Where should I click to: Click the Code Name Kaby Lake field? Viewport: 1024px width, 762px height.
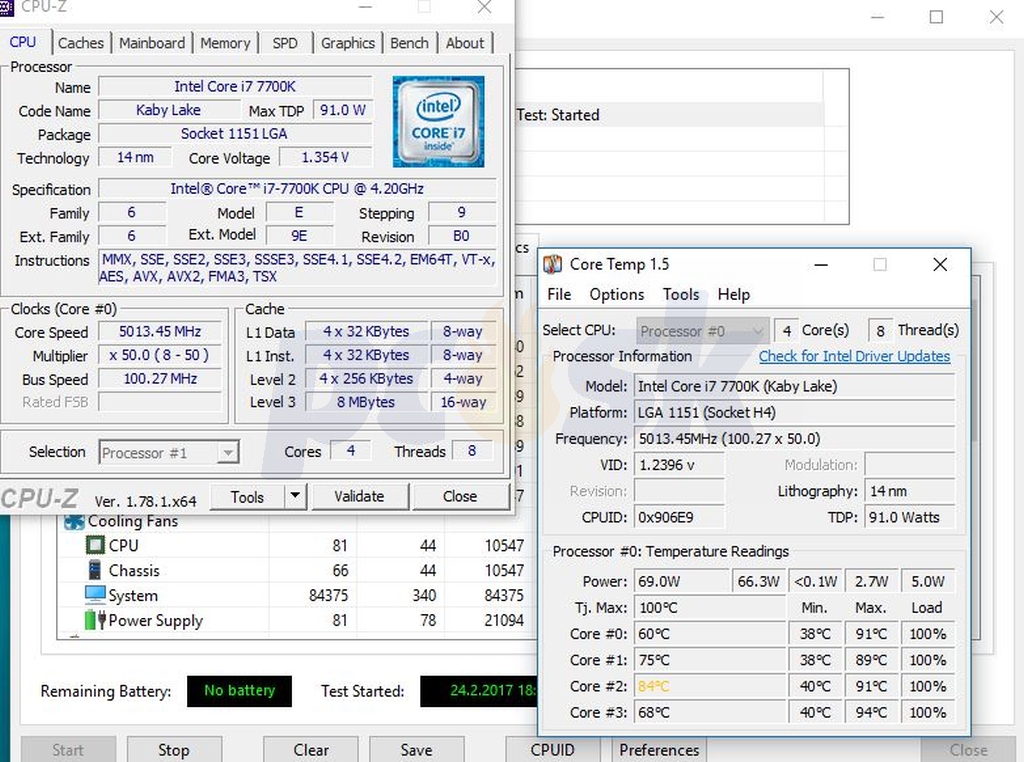click(168, 110)
